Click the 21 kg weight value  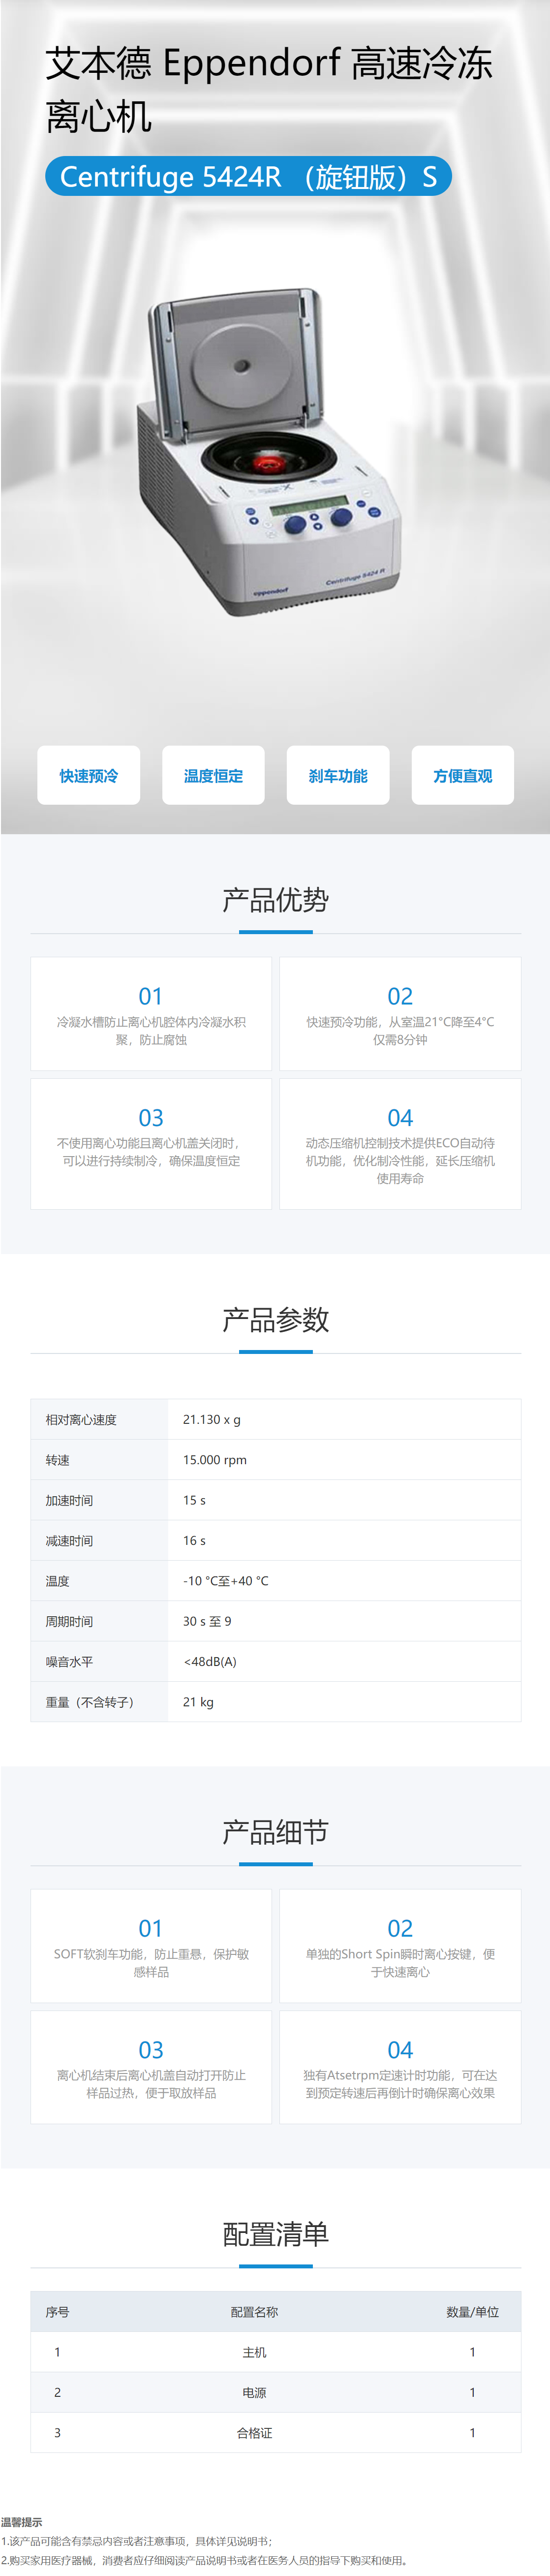(x=198, y=1702)
